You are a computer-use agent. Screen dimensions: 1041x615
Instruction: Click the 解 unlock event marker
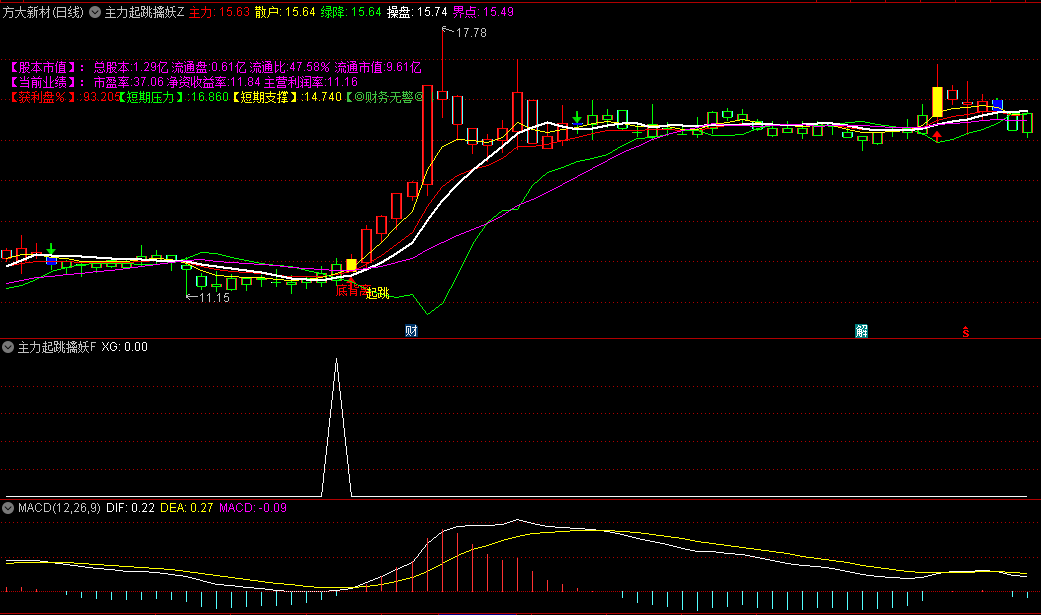pyautogui.click(x=862, y=331)
